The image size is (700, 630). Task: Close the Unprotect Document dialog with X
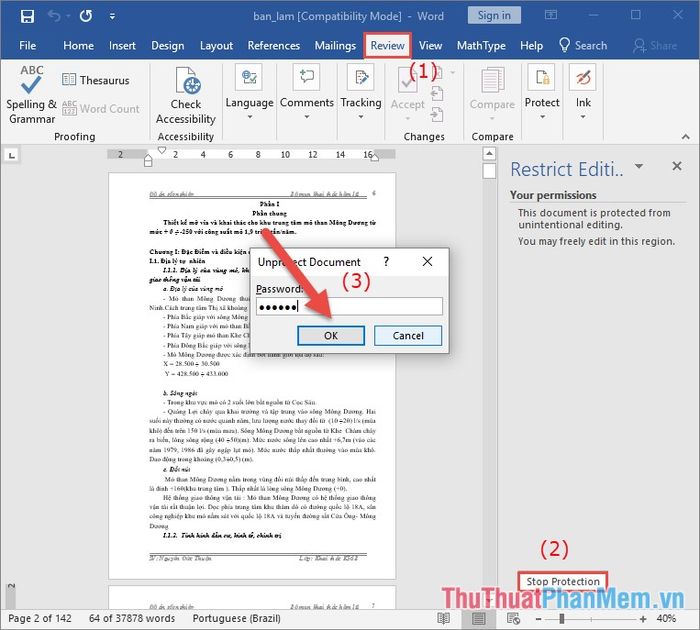(427, 261)
